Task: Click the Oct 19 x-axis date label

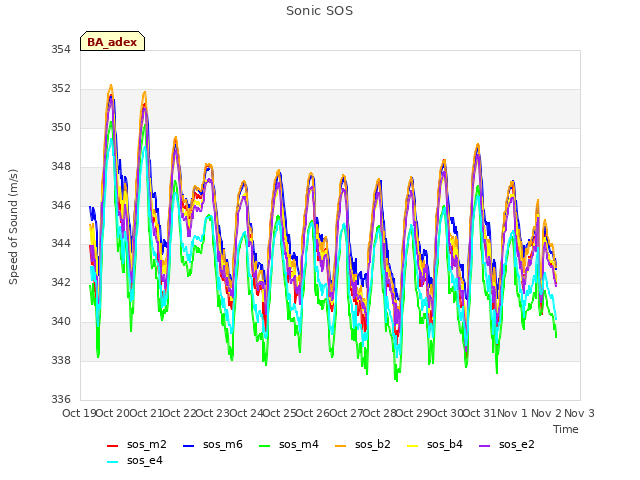Action: click(x=79, y=413)
